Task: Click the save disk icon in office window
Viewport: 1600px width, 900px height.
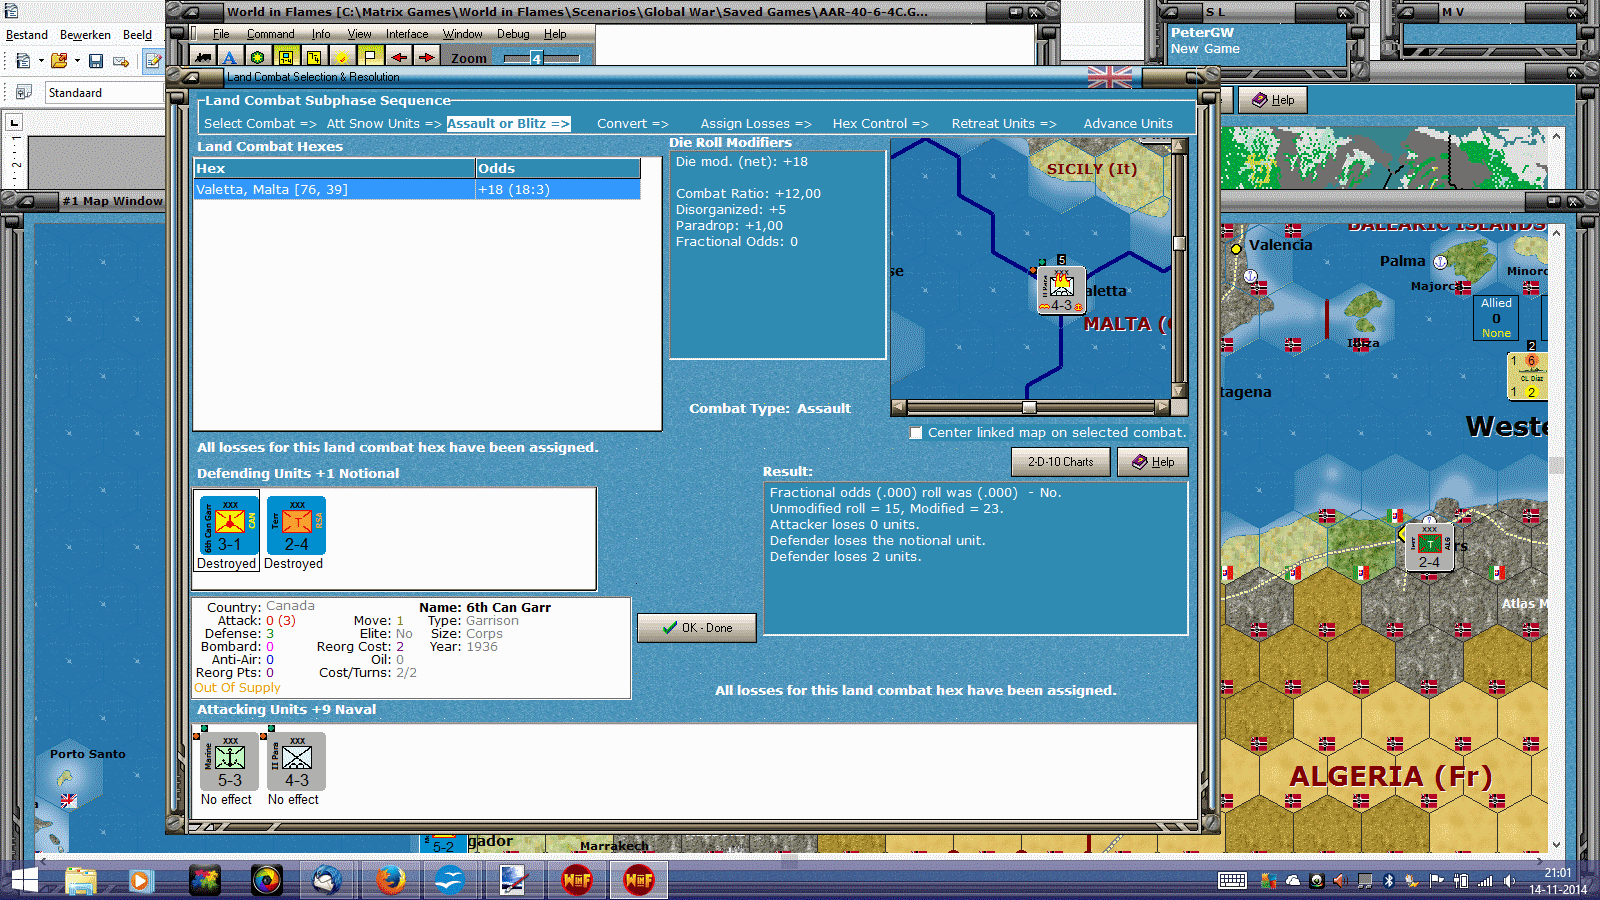Action: coord(96,61)
